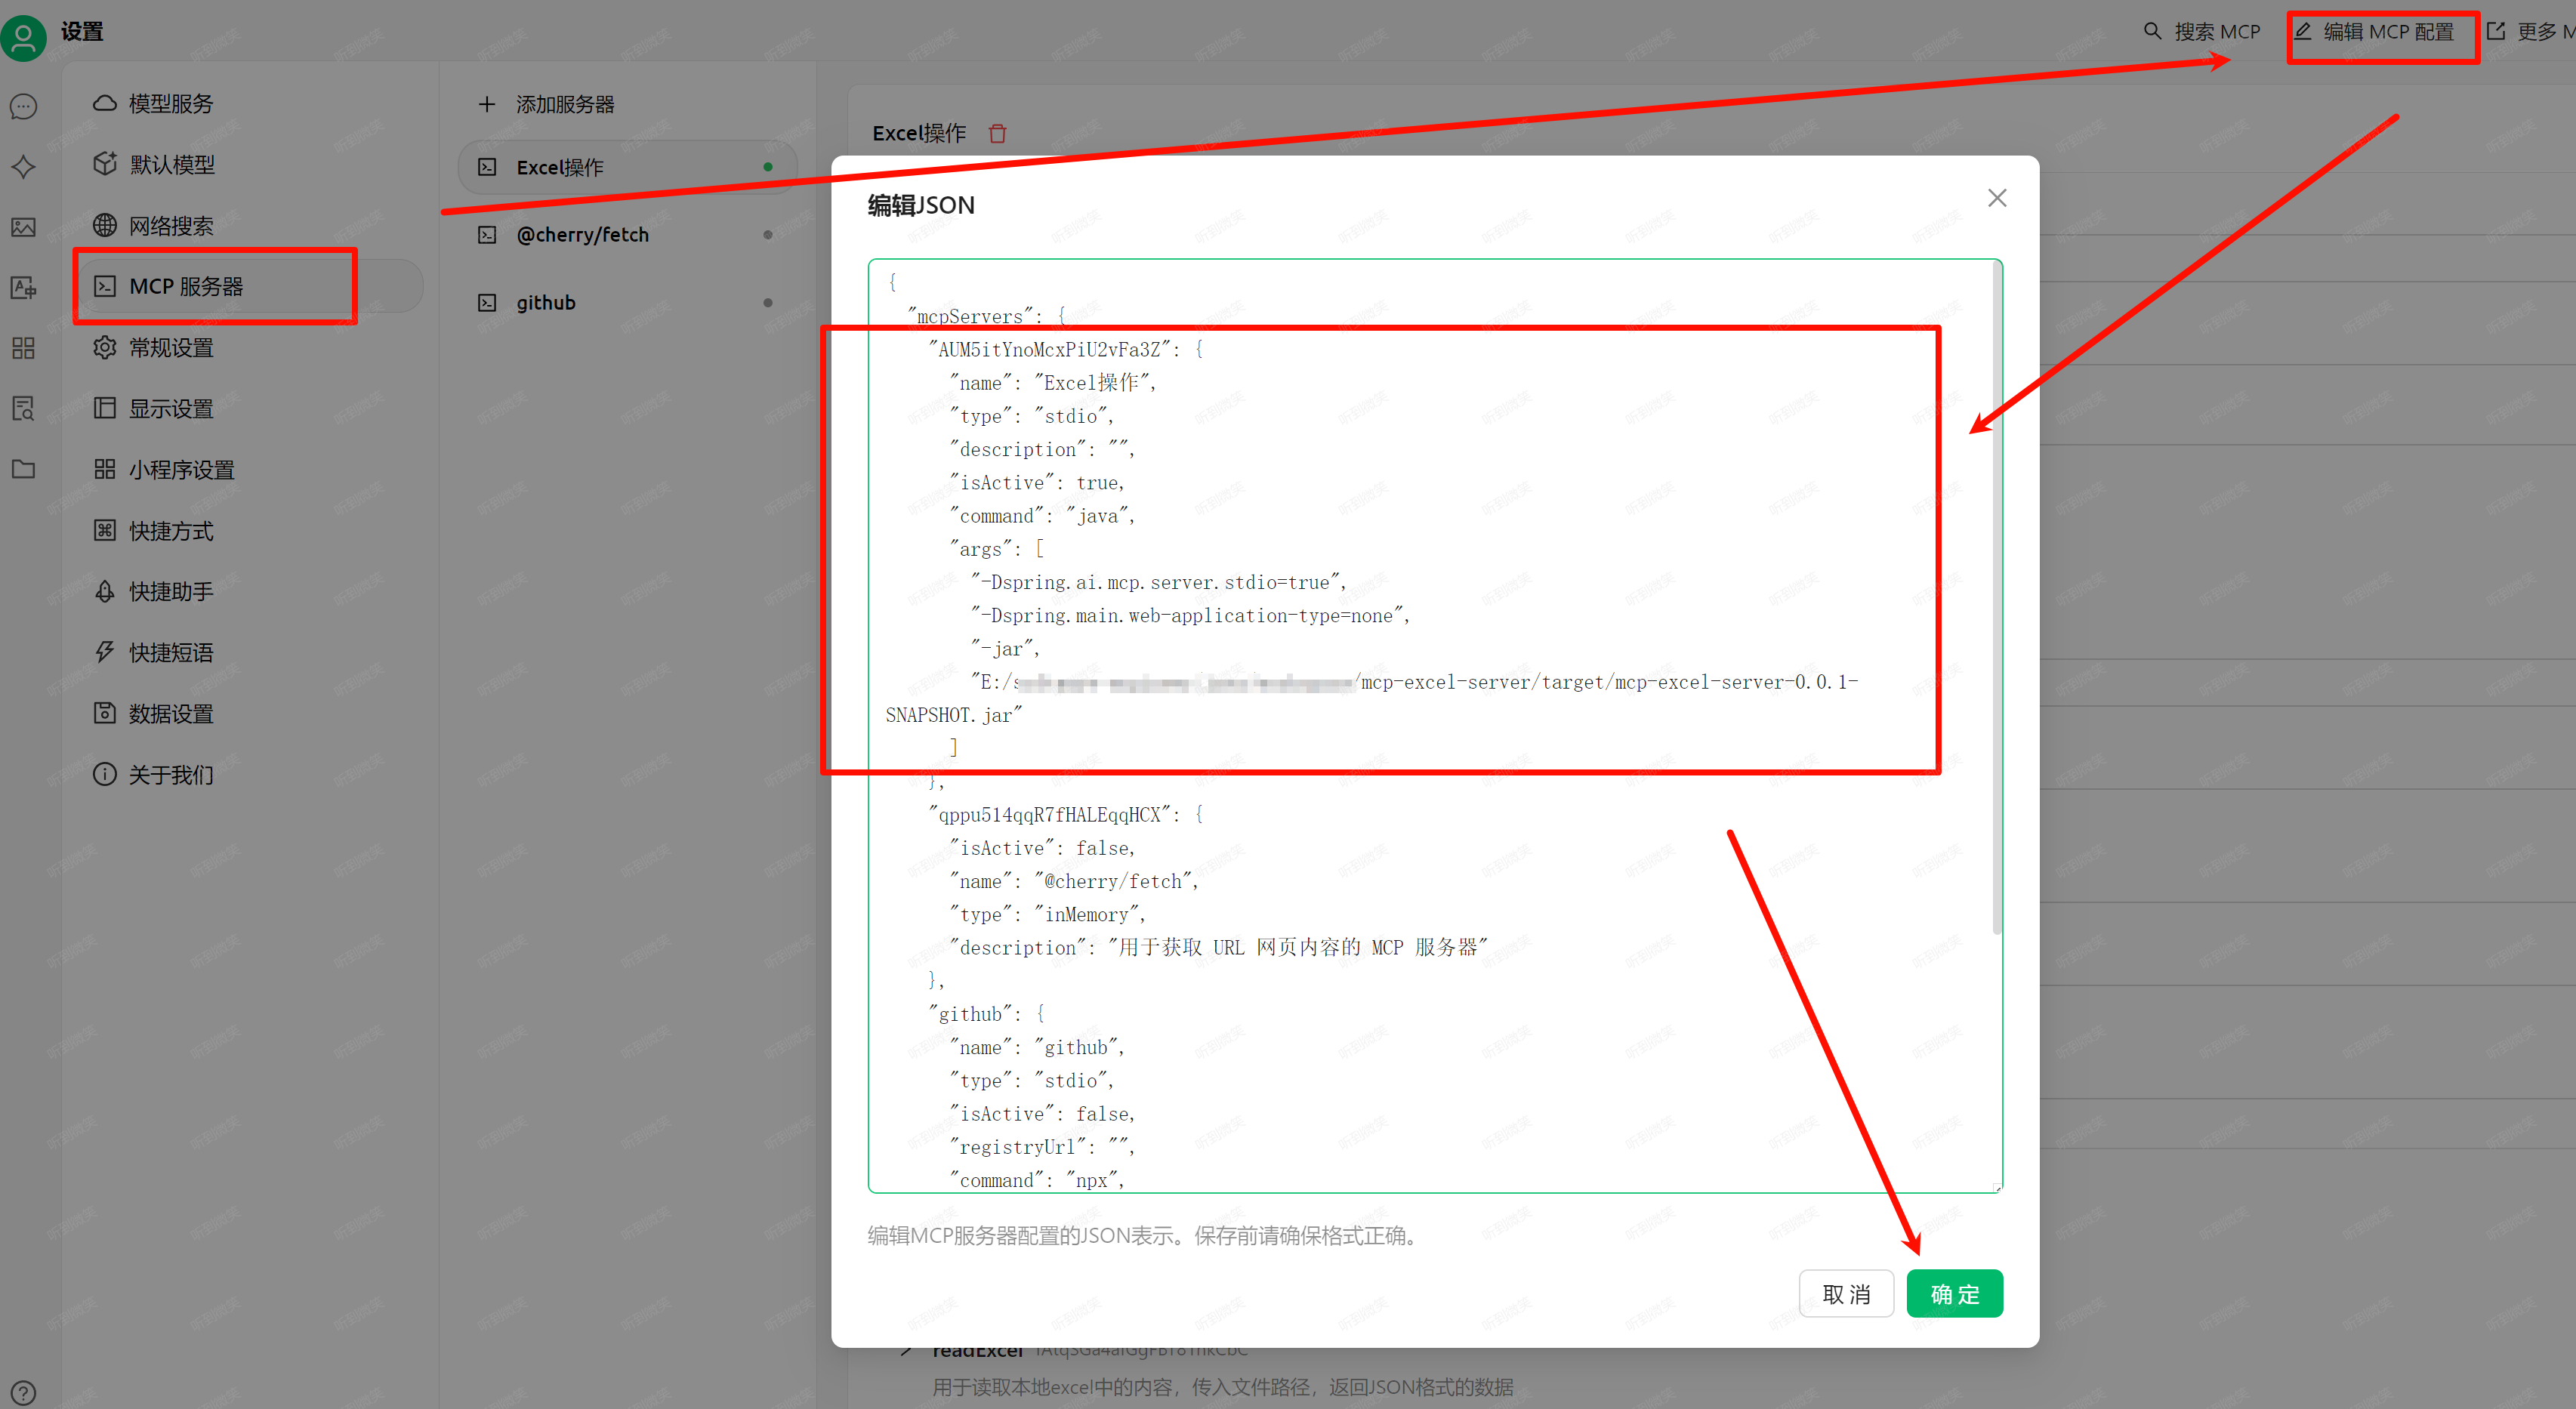Open the knowledge base search icon

[x=24, y=408]
